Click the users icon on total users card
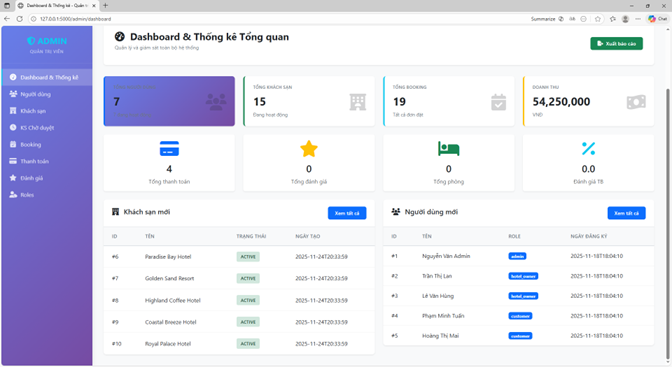 coord(216,102)
